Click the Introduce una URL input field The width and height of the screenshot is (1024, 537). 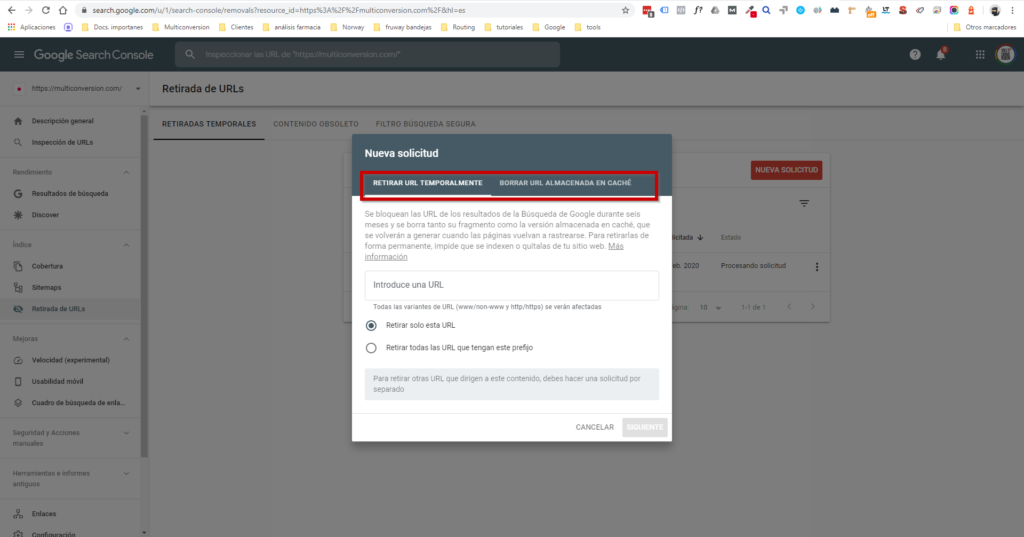[511, 285]
